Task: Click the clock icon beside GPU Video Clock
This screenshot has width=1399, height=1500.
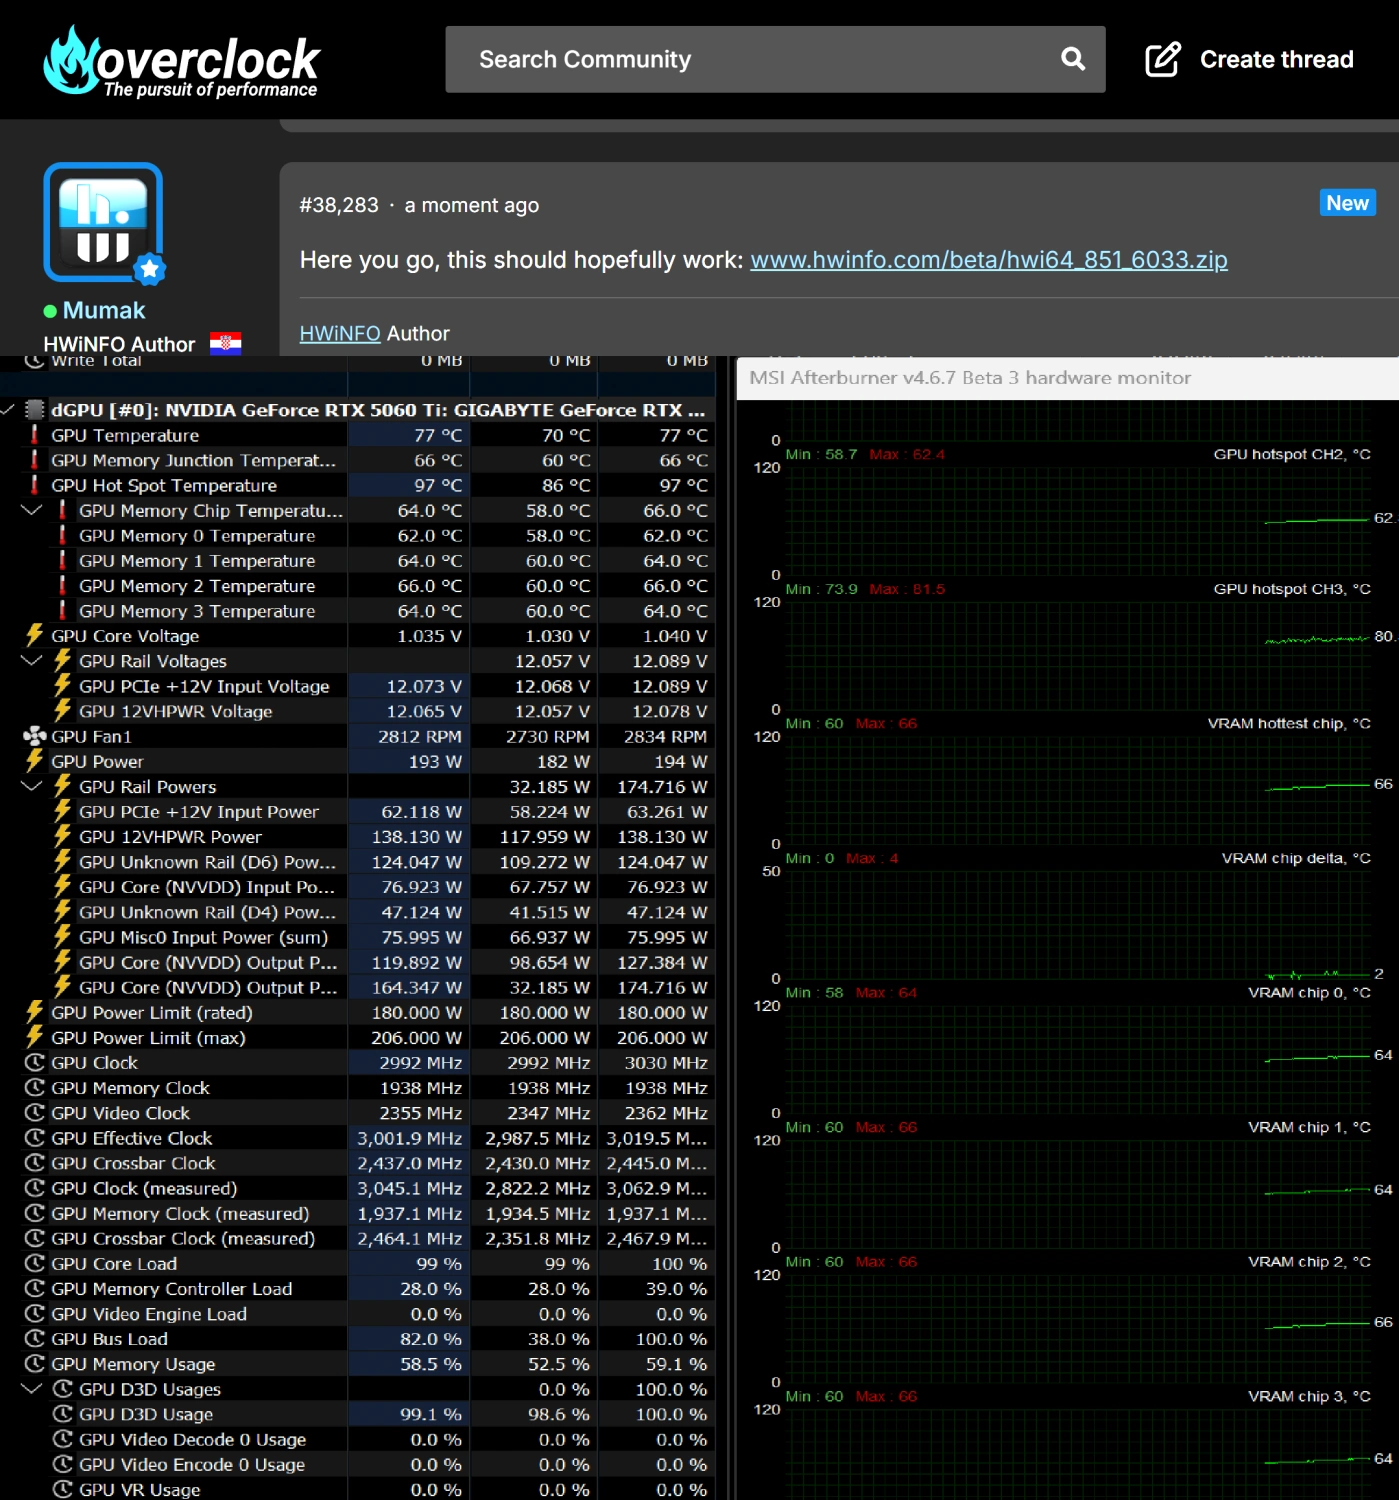Action: click(x=35, y=1113)
